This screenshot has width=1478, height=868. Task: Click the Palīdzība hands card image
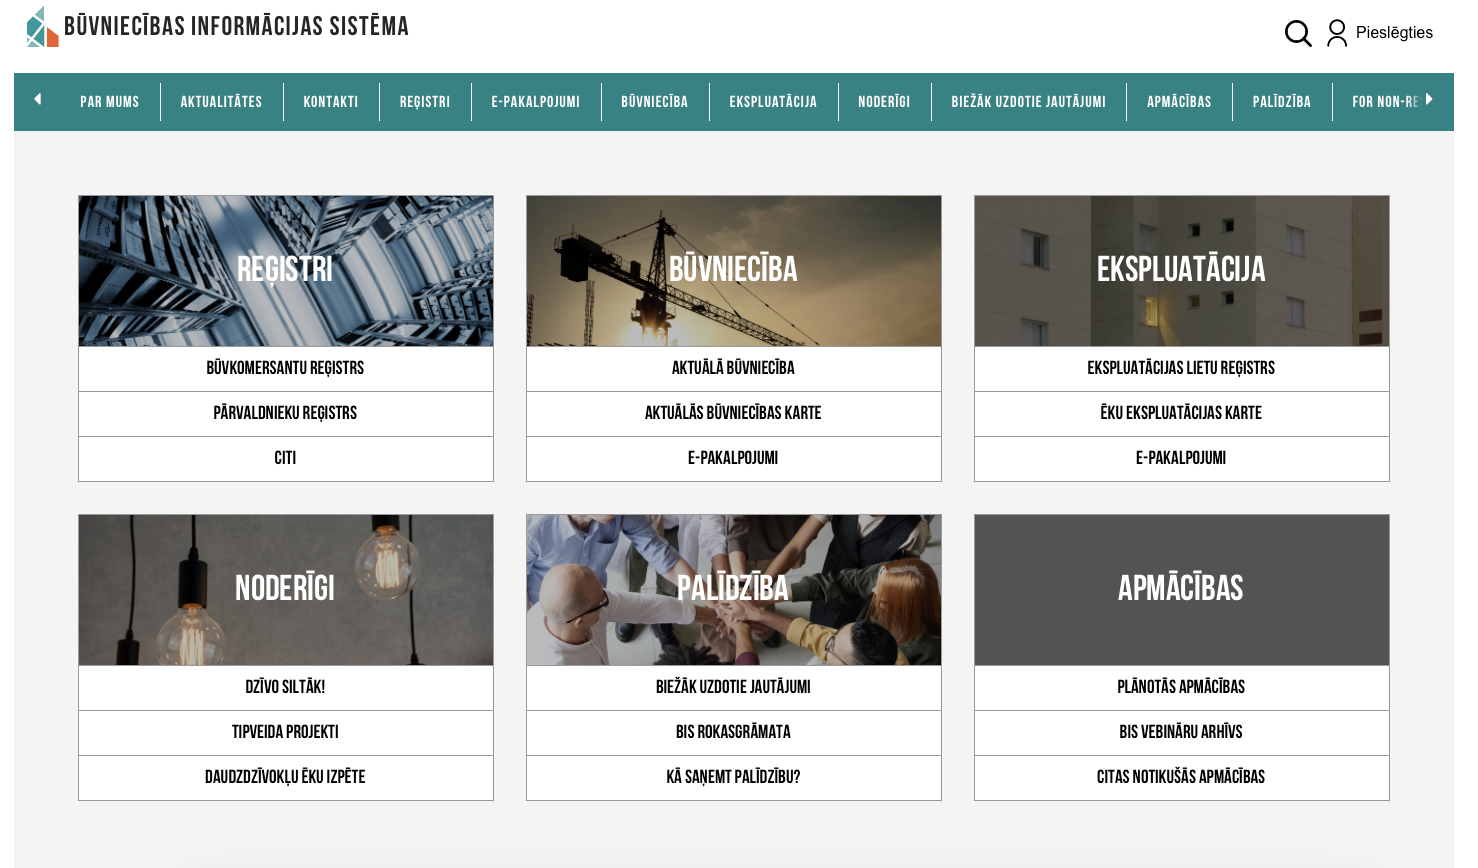(734, 590)
